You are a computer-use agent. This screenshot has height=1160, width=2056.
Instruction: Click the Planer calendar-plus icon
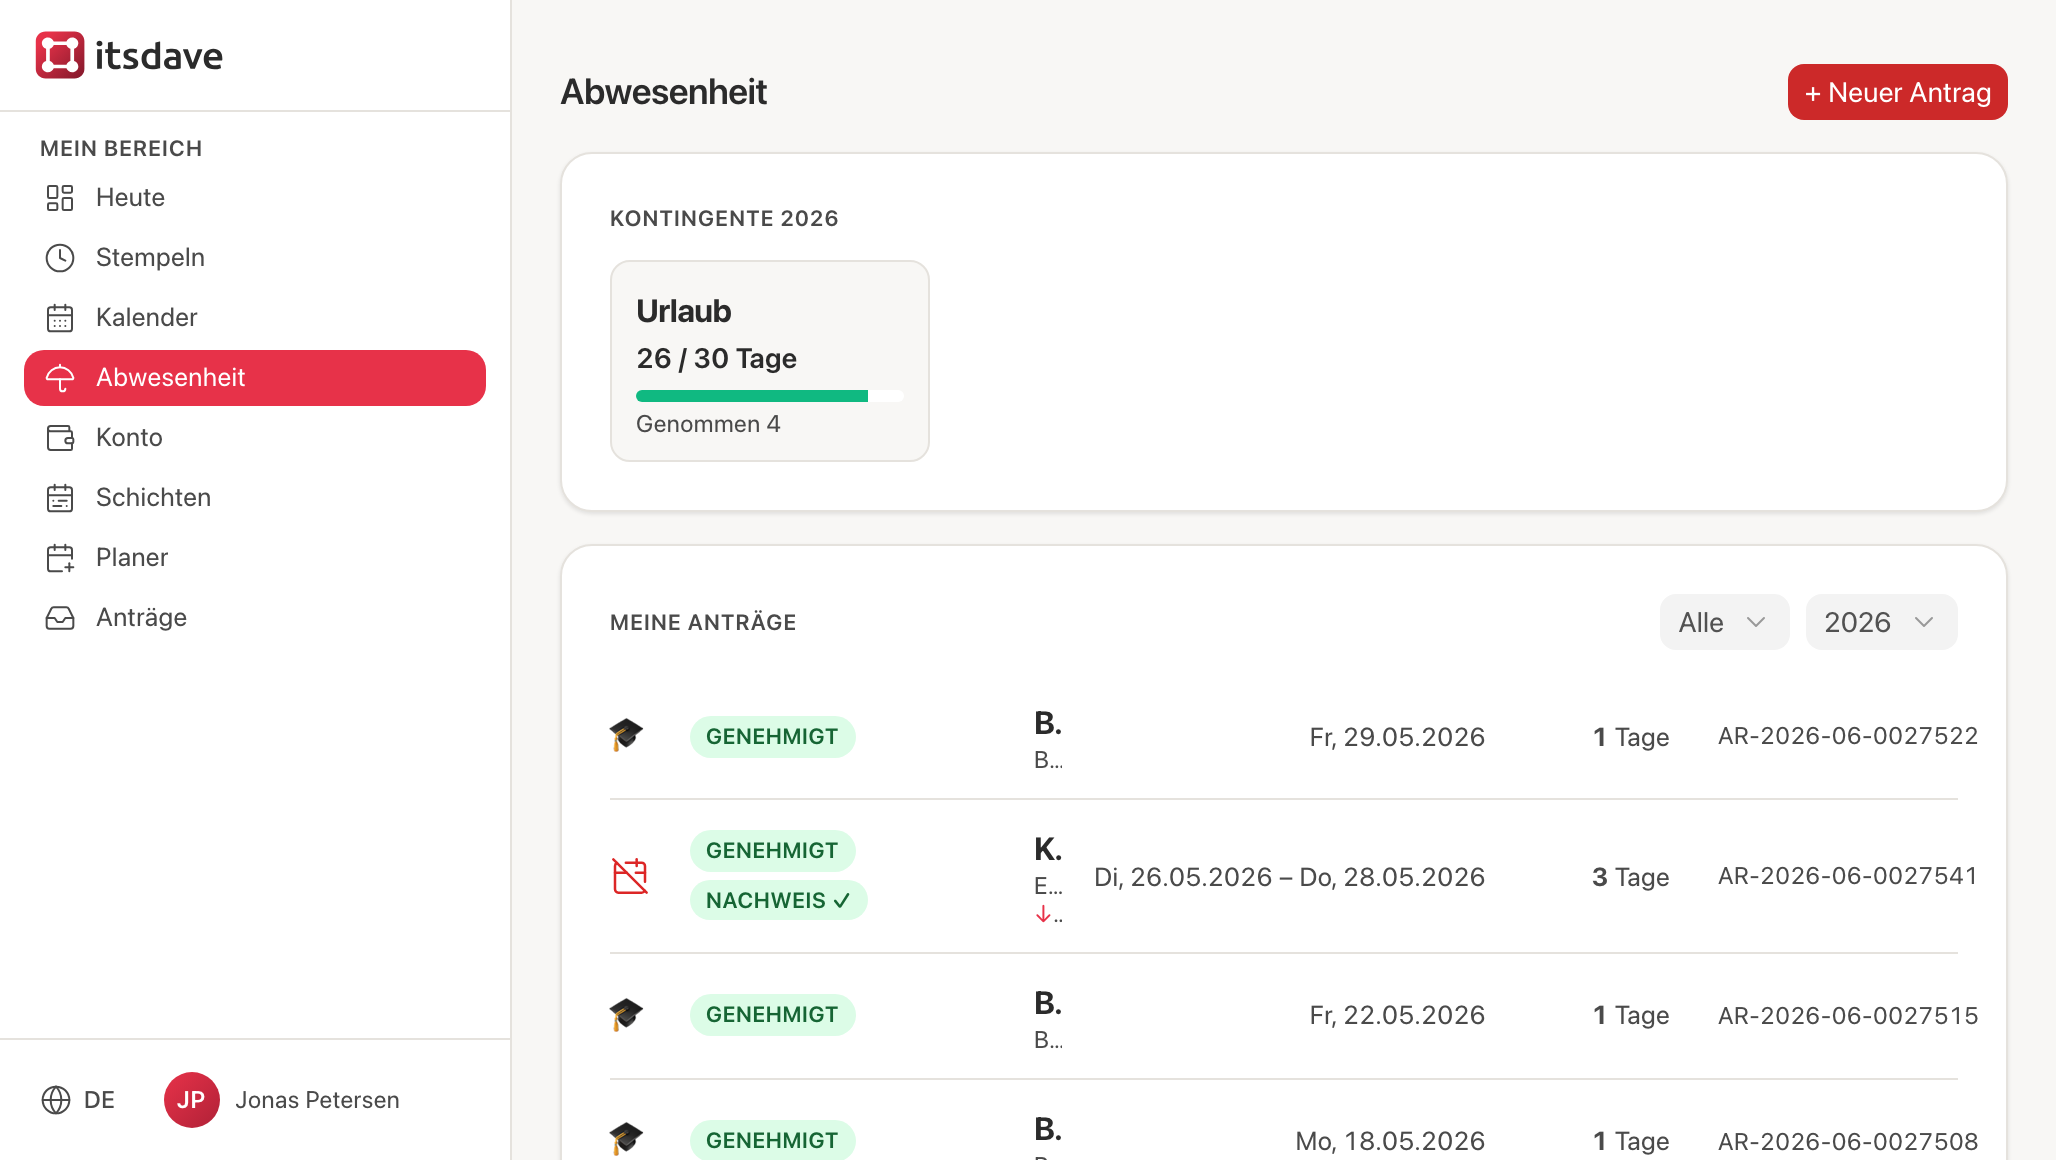[x=60, y=558]
